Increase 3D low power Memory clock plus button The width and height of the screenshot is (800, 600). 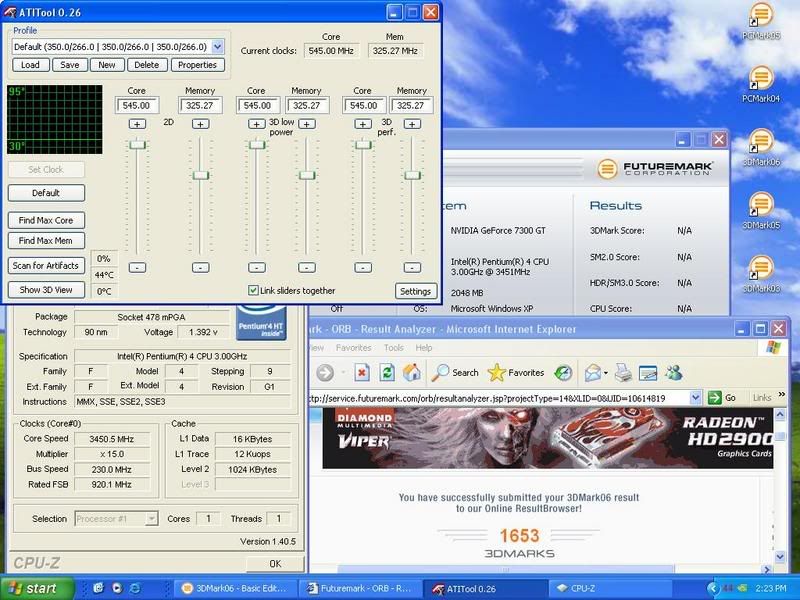[307, 124]
